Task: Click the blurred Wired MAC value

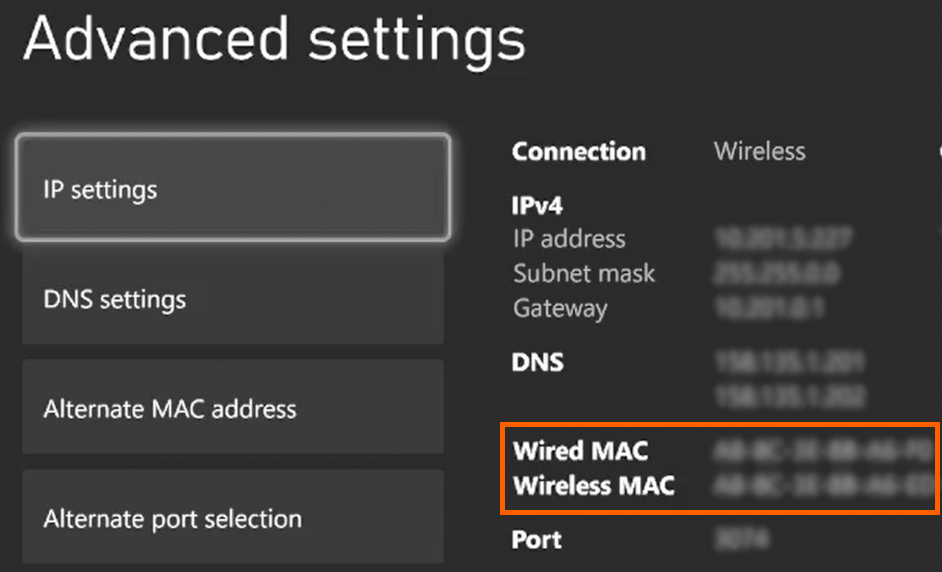Action: point(824,450)
